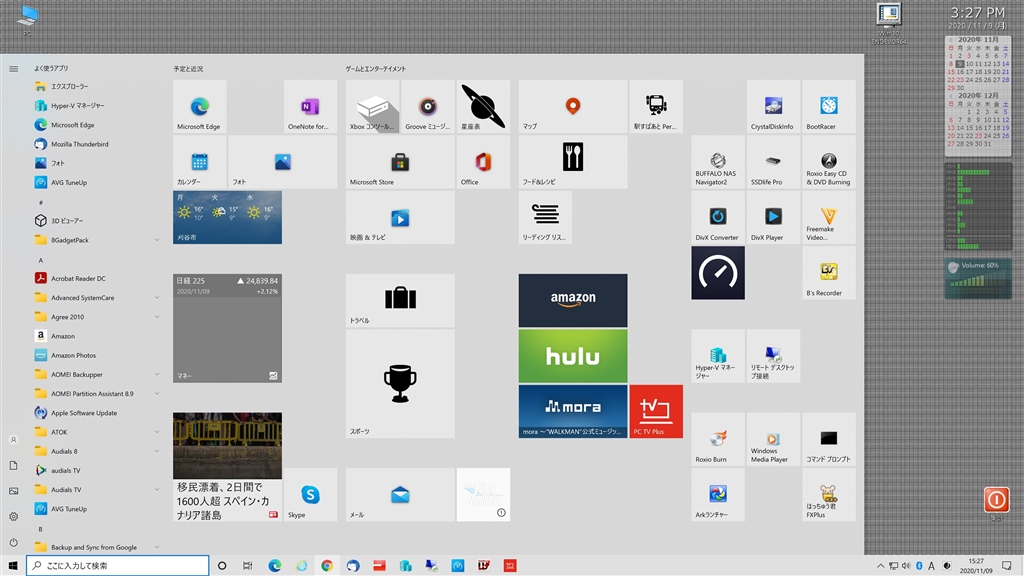Viewport: 1024px width, 576px height.
Task: Open the OneNote tile
Action: (x=310, y=107)
